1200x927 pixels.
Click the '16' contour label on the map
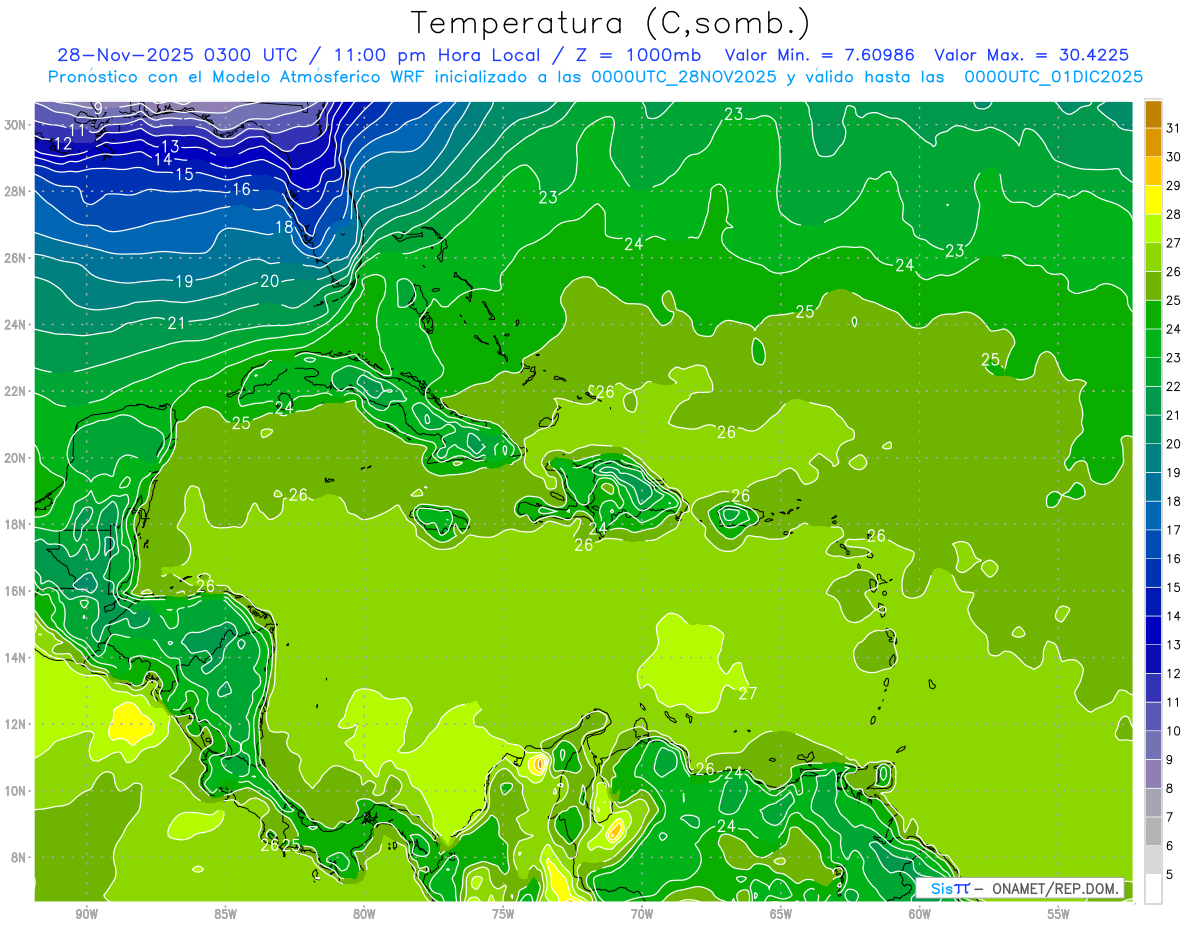(x=242, y=189)
